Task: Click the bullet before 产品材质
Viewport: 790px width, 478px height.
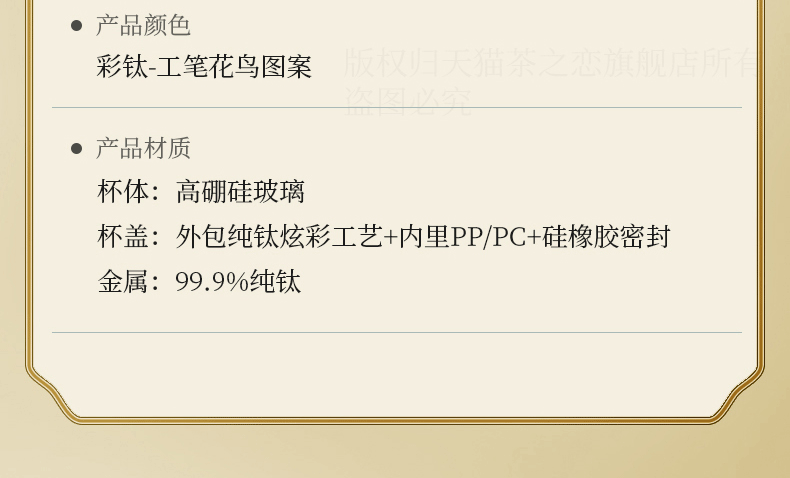Action: coord(77,149)
